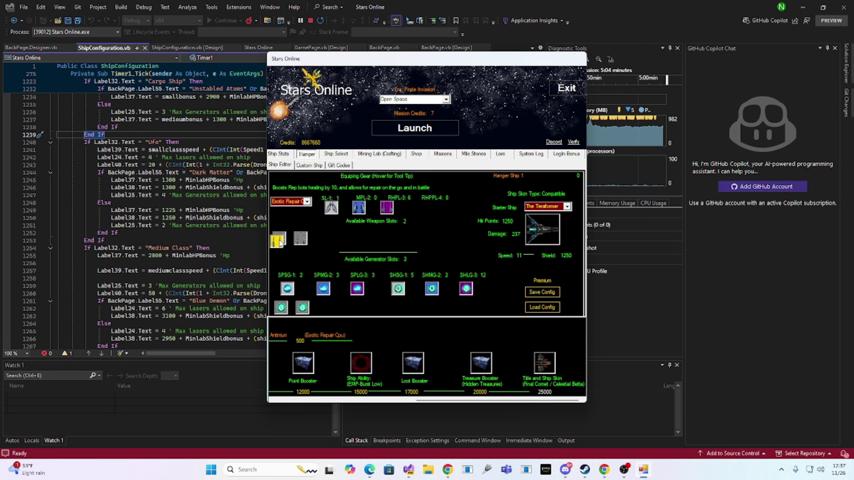Click Save All in Visual Studio toolbar
Viewport: 854px width, 480px height.
coord(77,21)
